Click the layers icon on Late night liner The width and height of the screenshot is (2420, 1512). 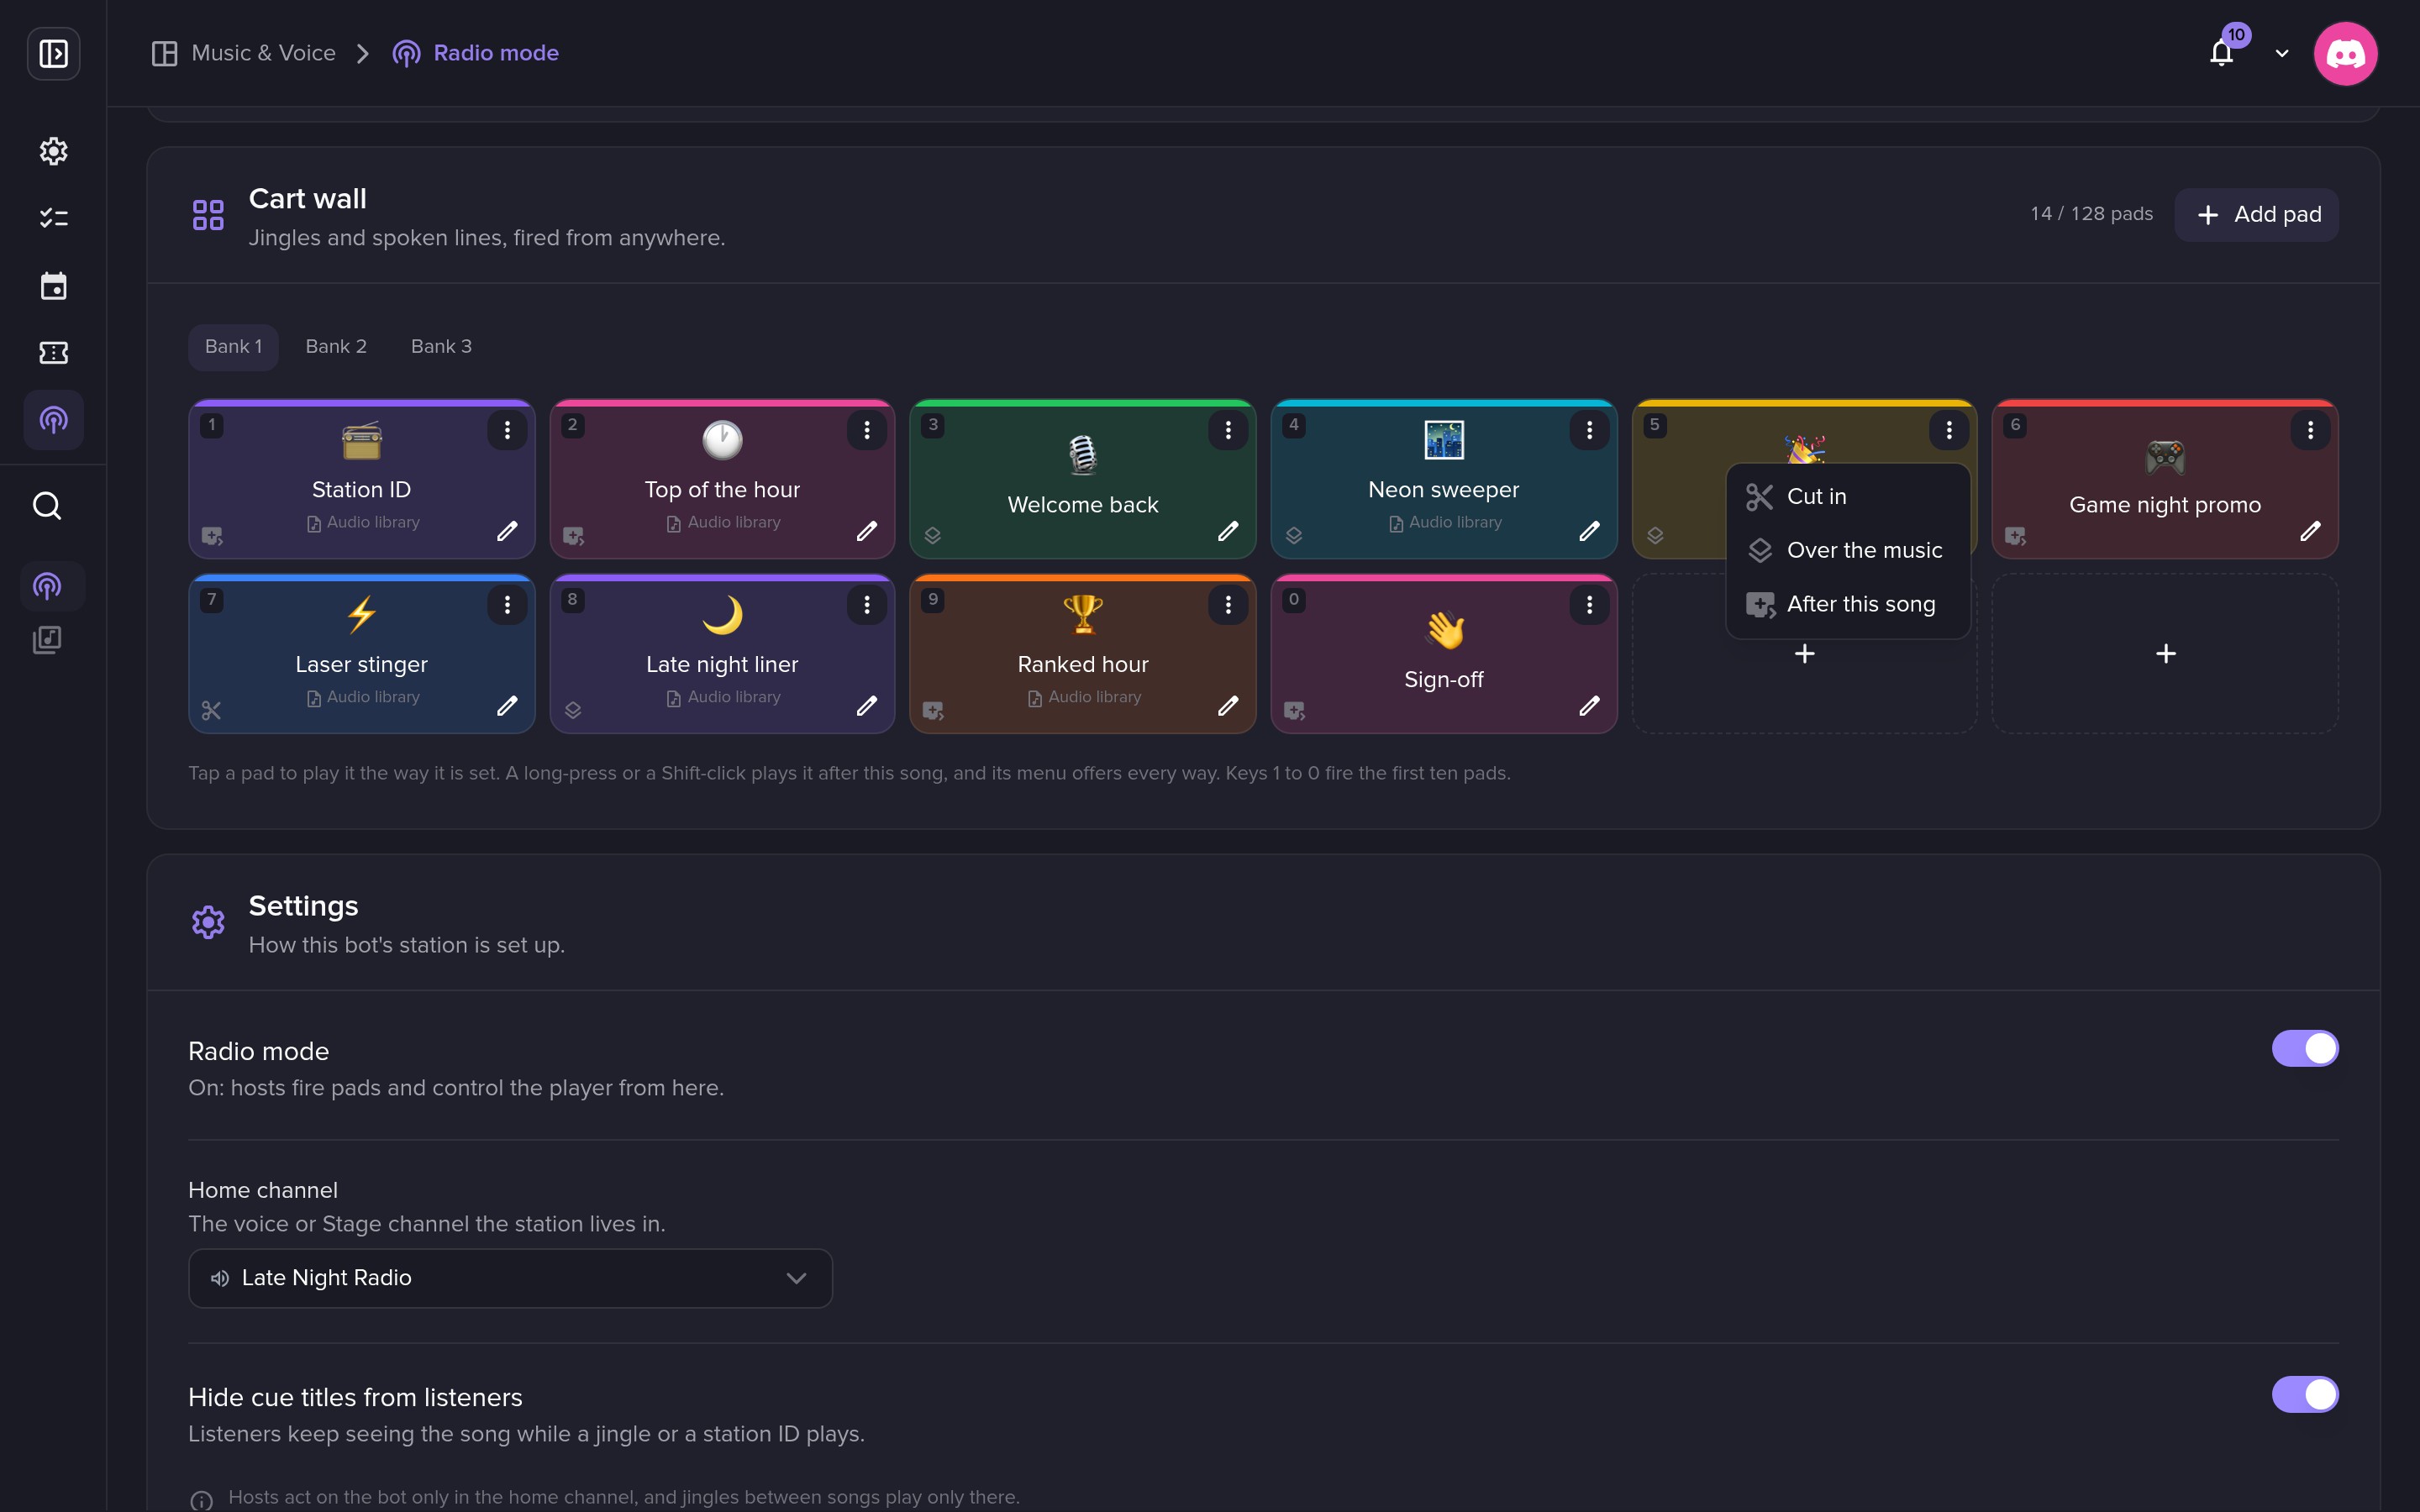pyautogui.click(x=573, y=711)
